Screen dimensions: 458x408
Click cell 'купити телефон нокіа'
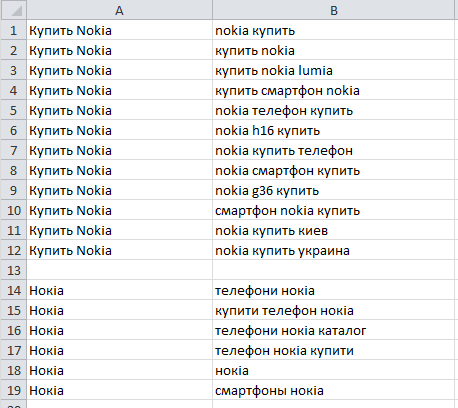click(x=333, y=310)
